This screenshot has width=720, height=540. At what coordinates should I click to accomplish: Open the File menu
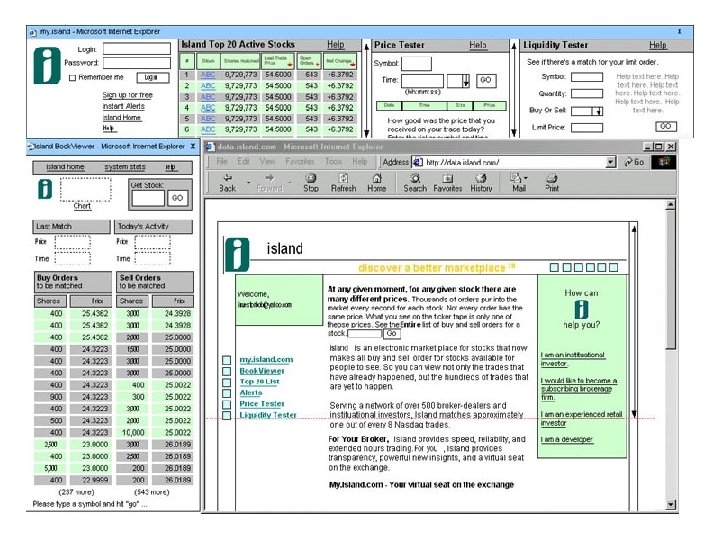pyautogui.click(x=222, y=162)
